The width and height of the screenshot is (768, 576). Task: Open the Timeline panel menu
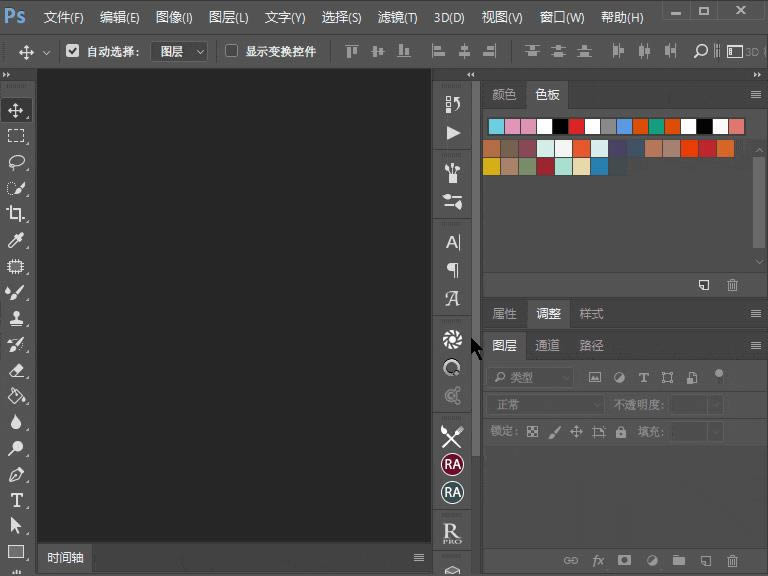point(419,557)
